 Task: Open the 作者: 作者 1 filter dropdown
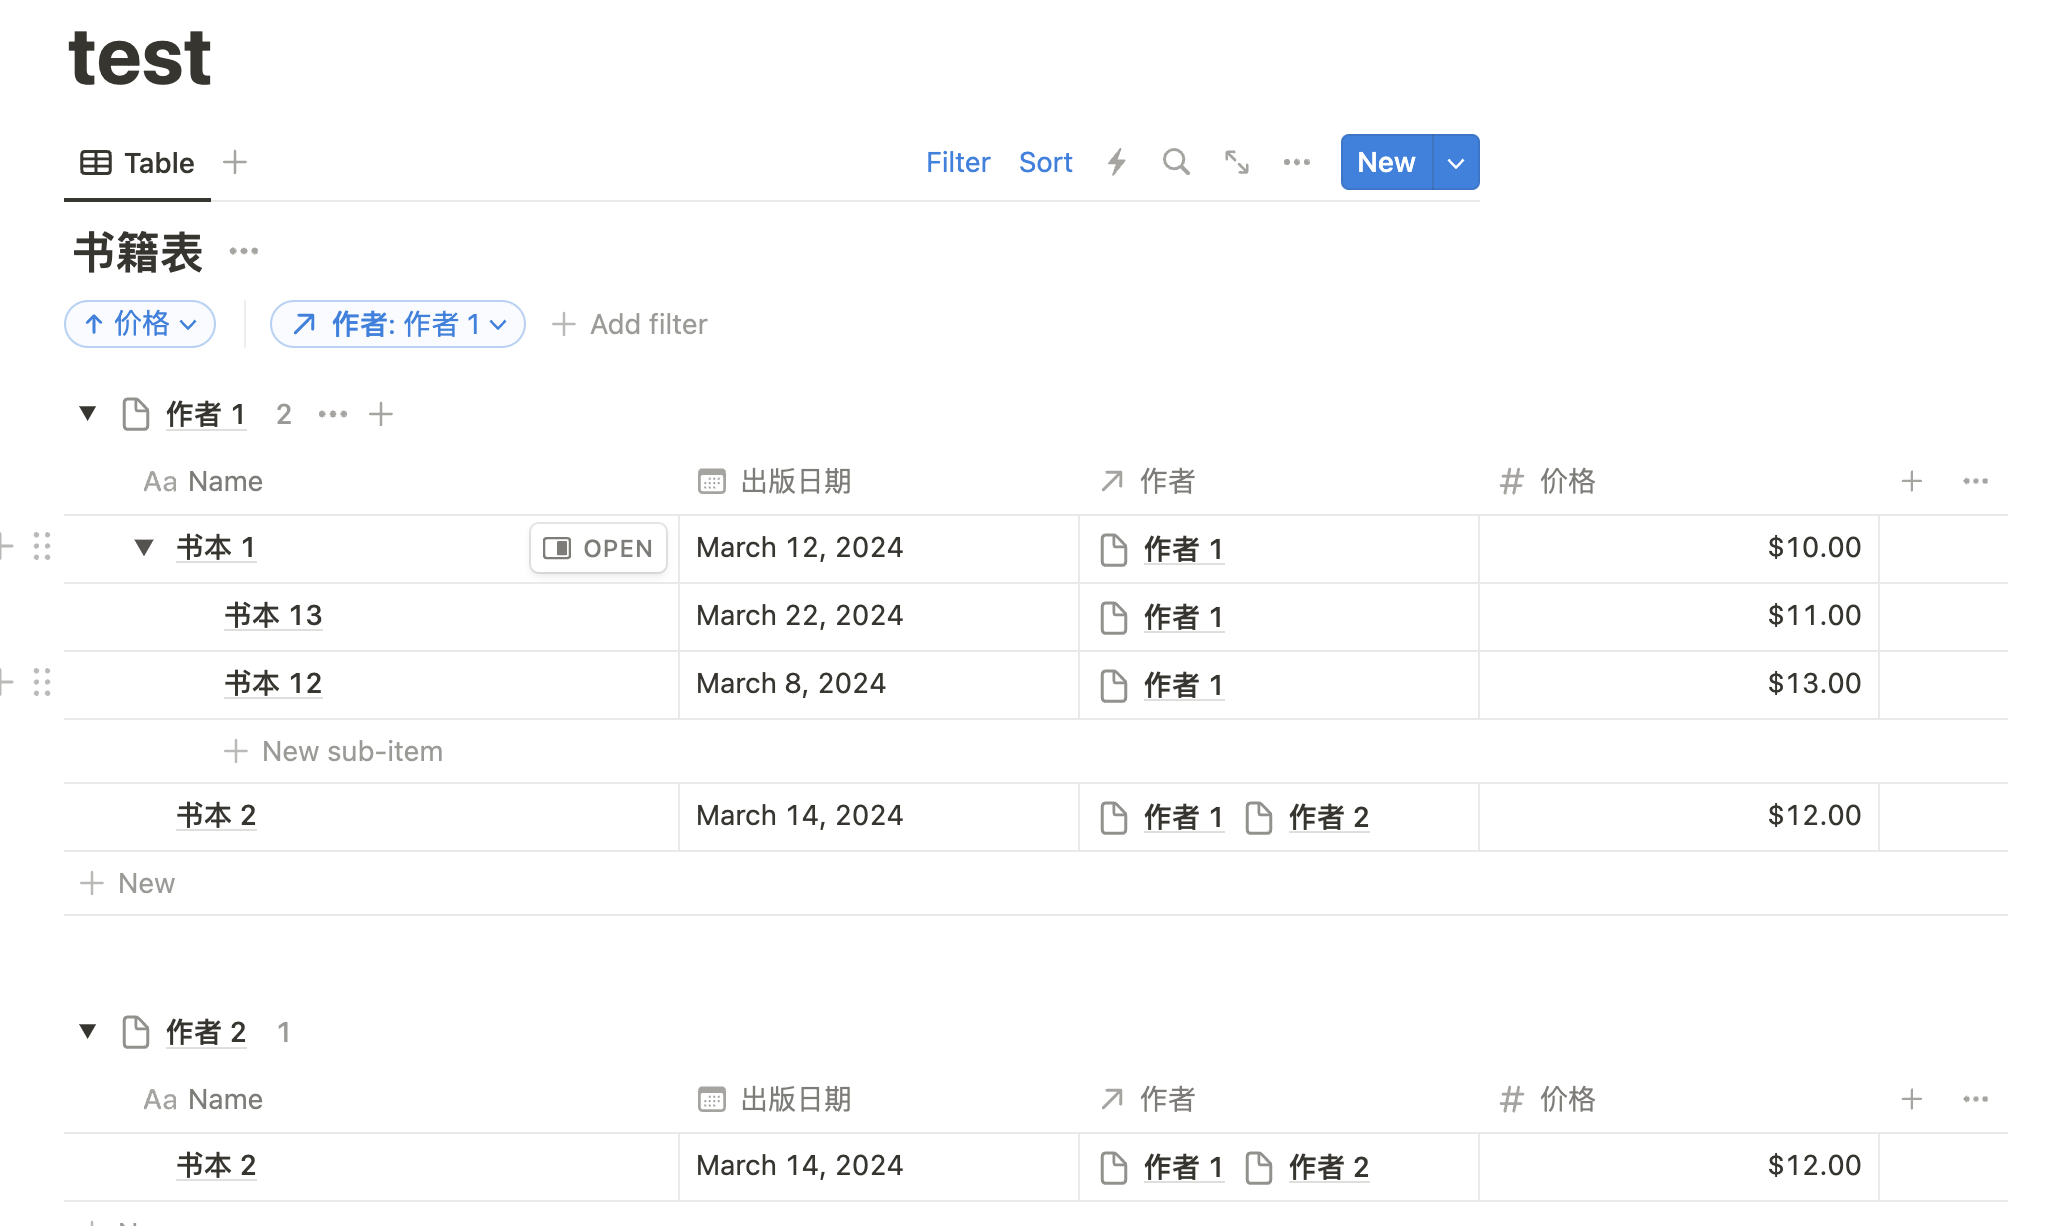pyautogui.click(x=398, y=324)
